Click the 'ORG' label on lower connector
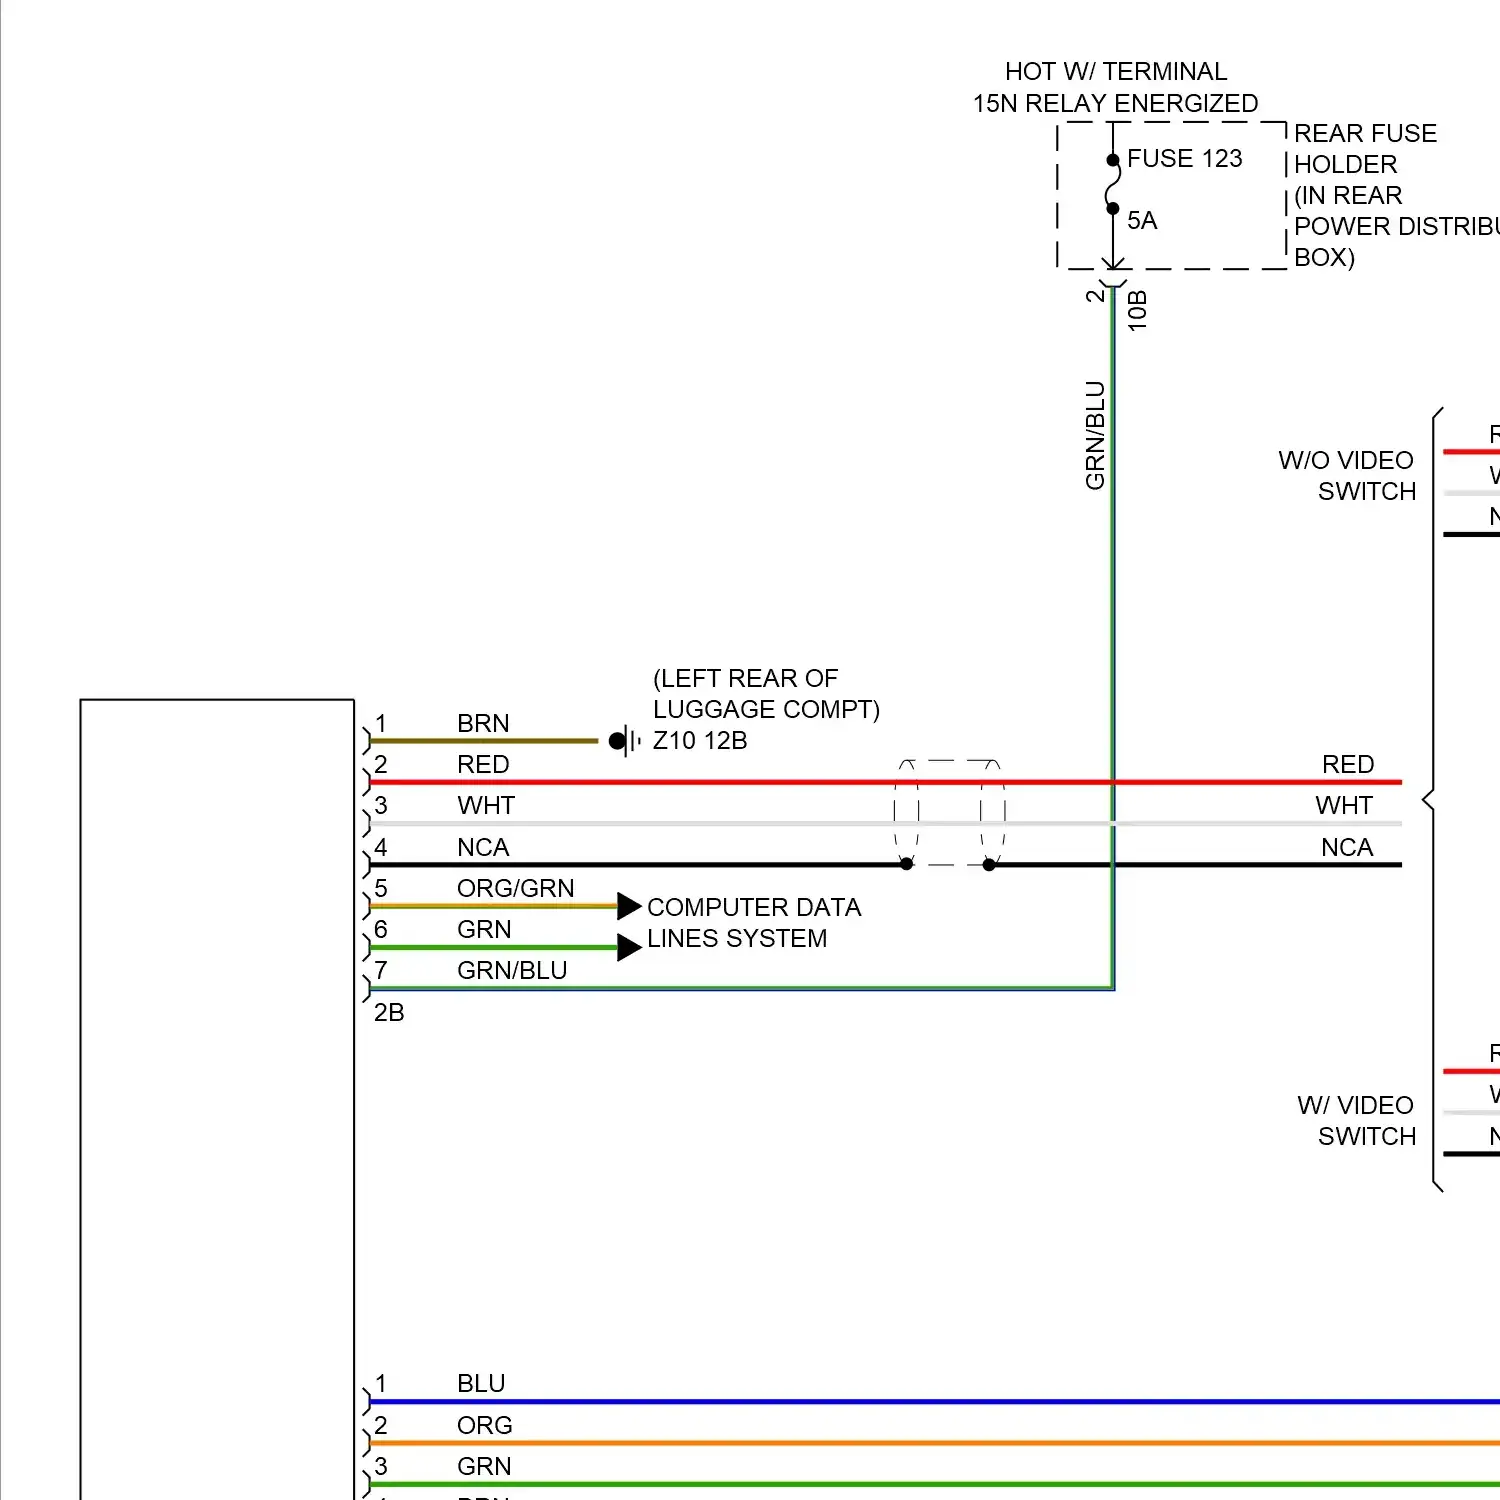 tap(485, 1426)
